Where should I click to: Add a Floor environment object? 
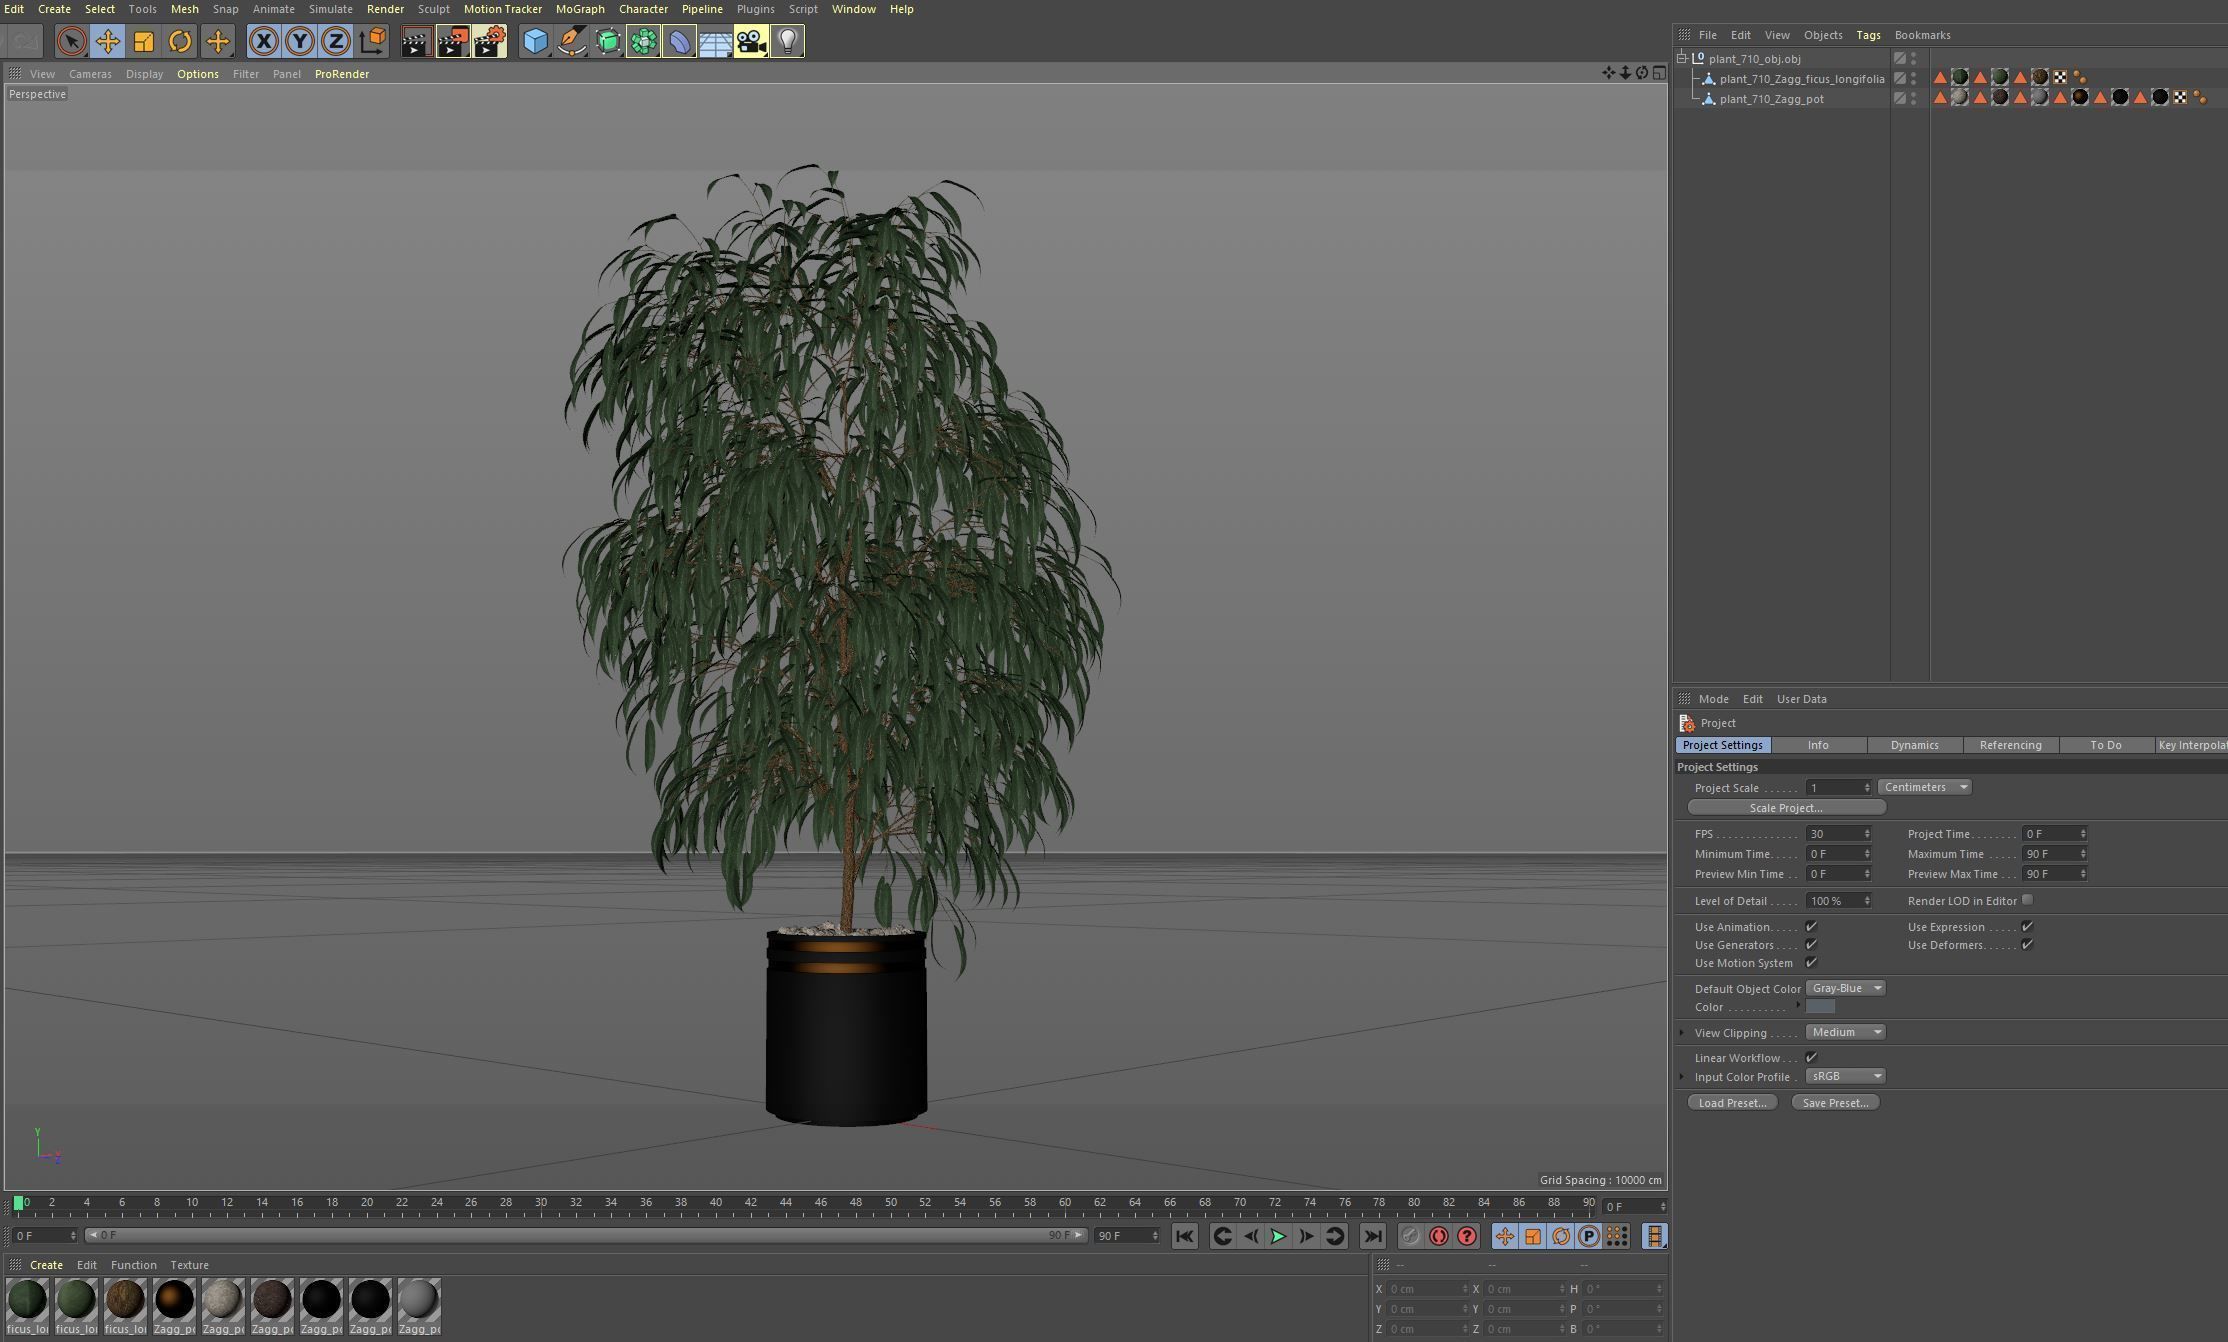click(715, 41)
